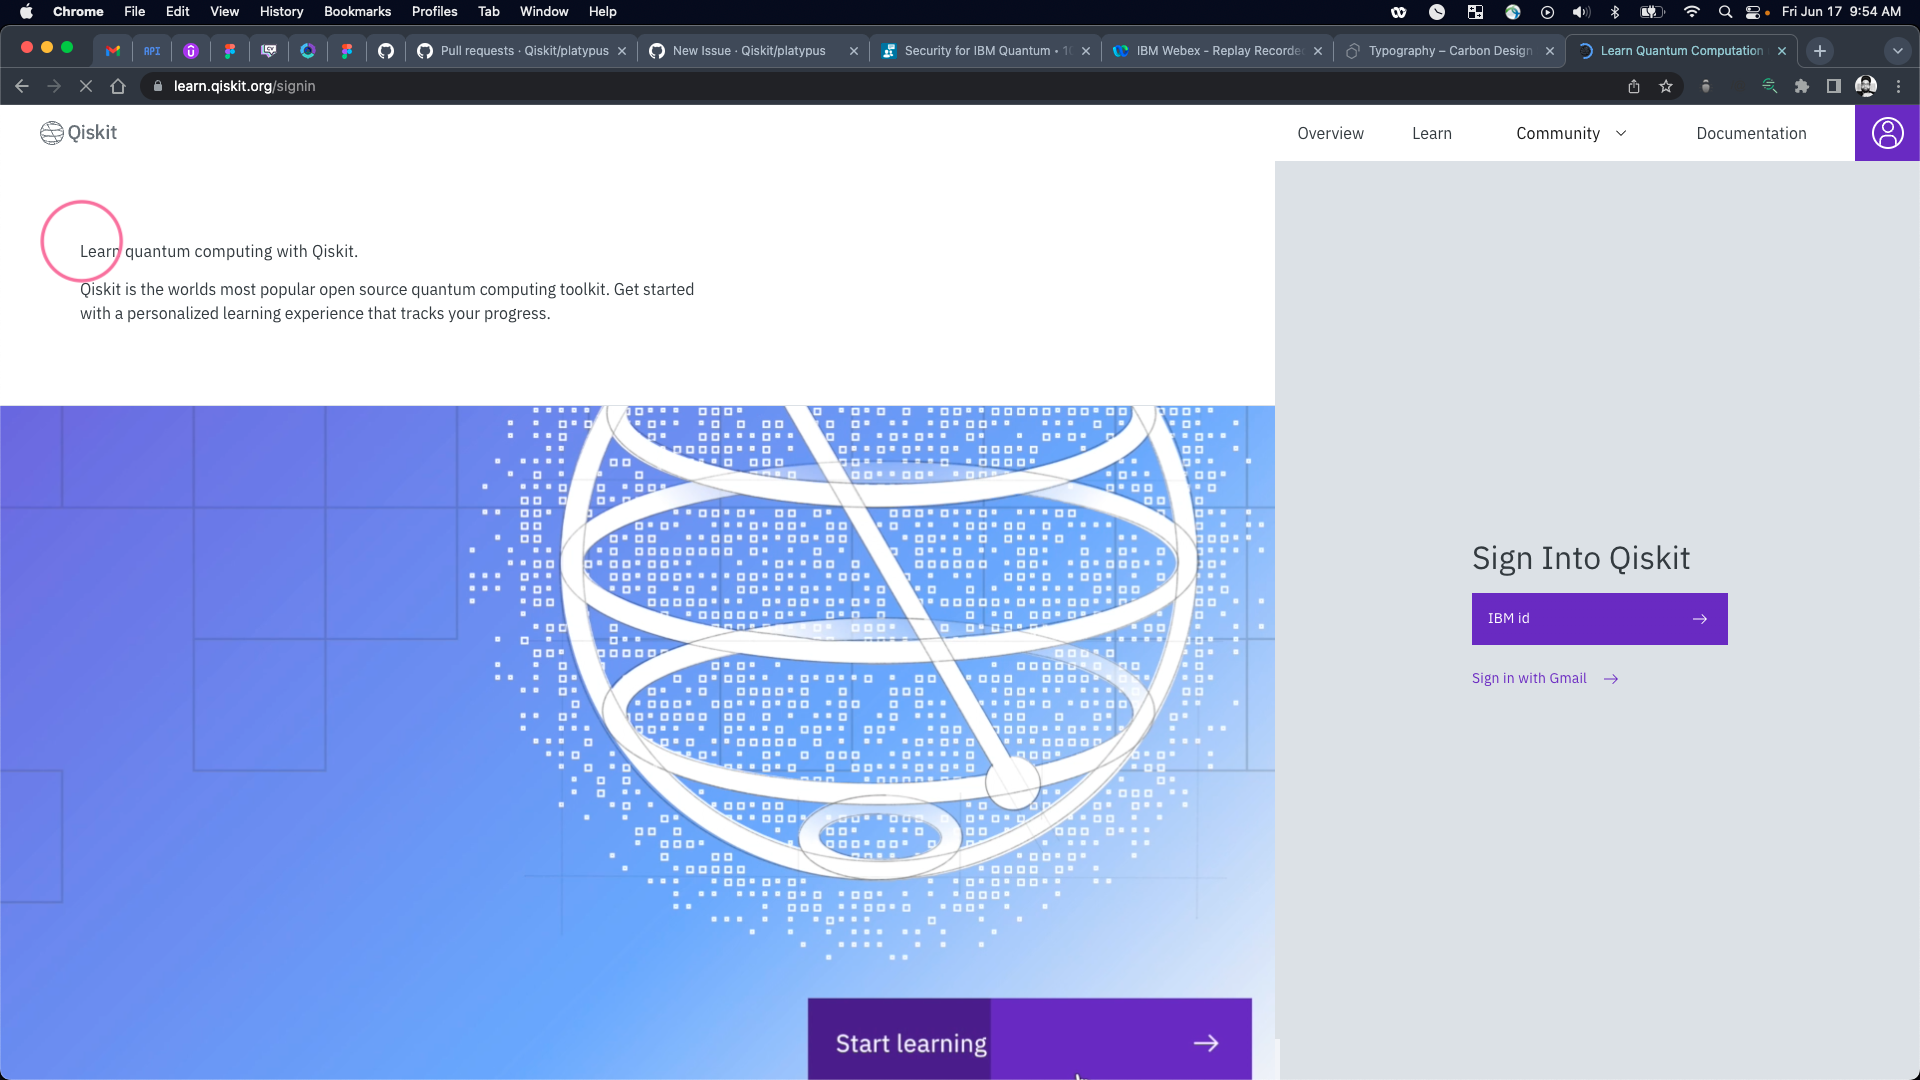Click the Chrome extensions puzzle icon

coord(1802,87)
